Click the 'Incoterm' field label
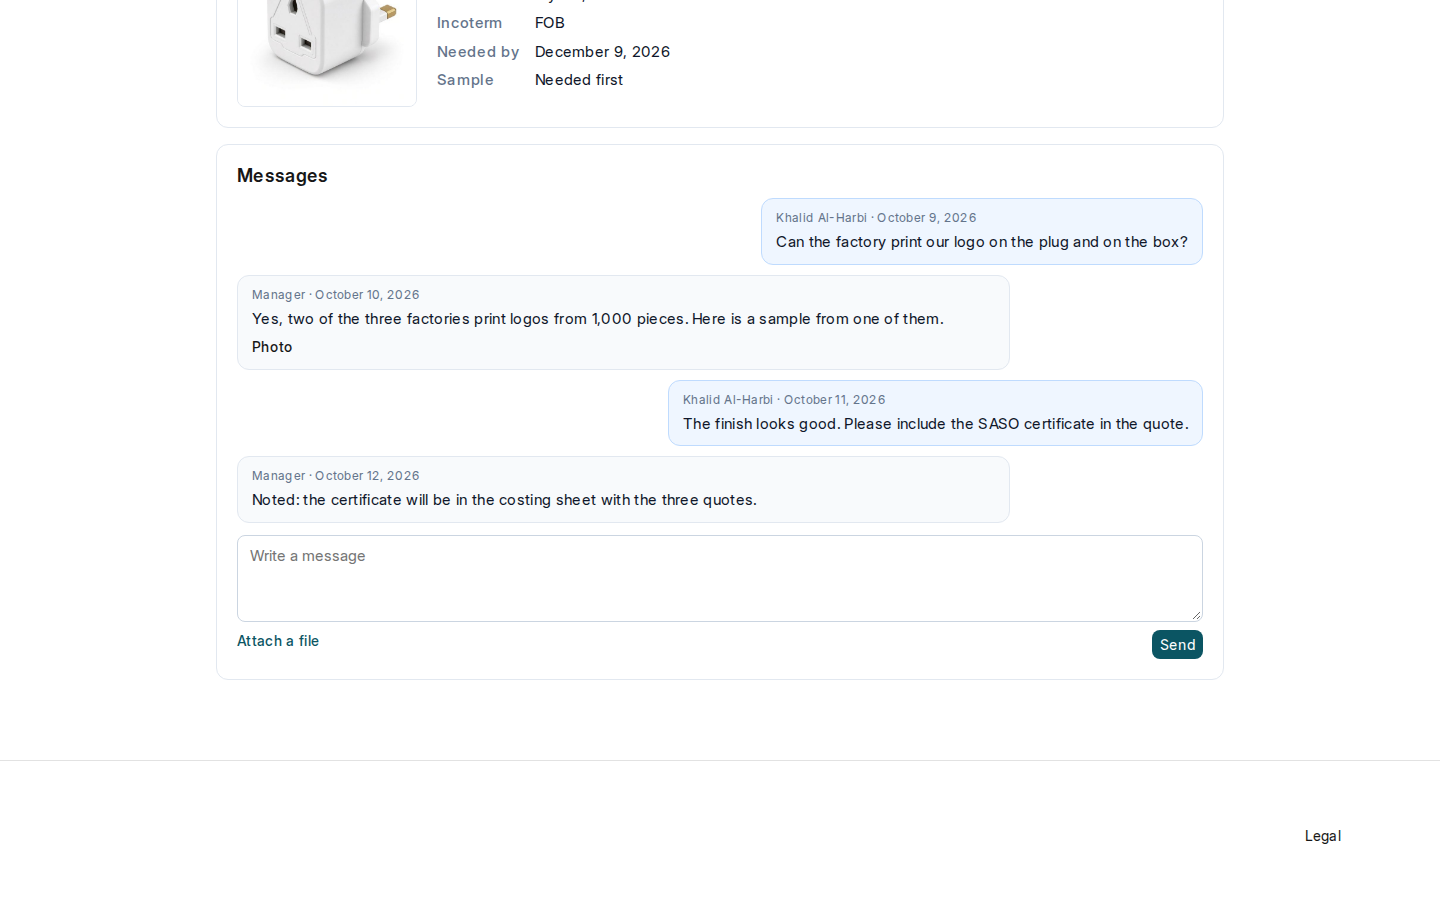This screenshot has height=900, width=1440. point(469,23)
